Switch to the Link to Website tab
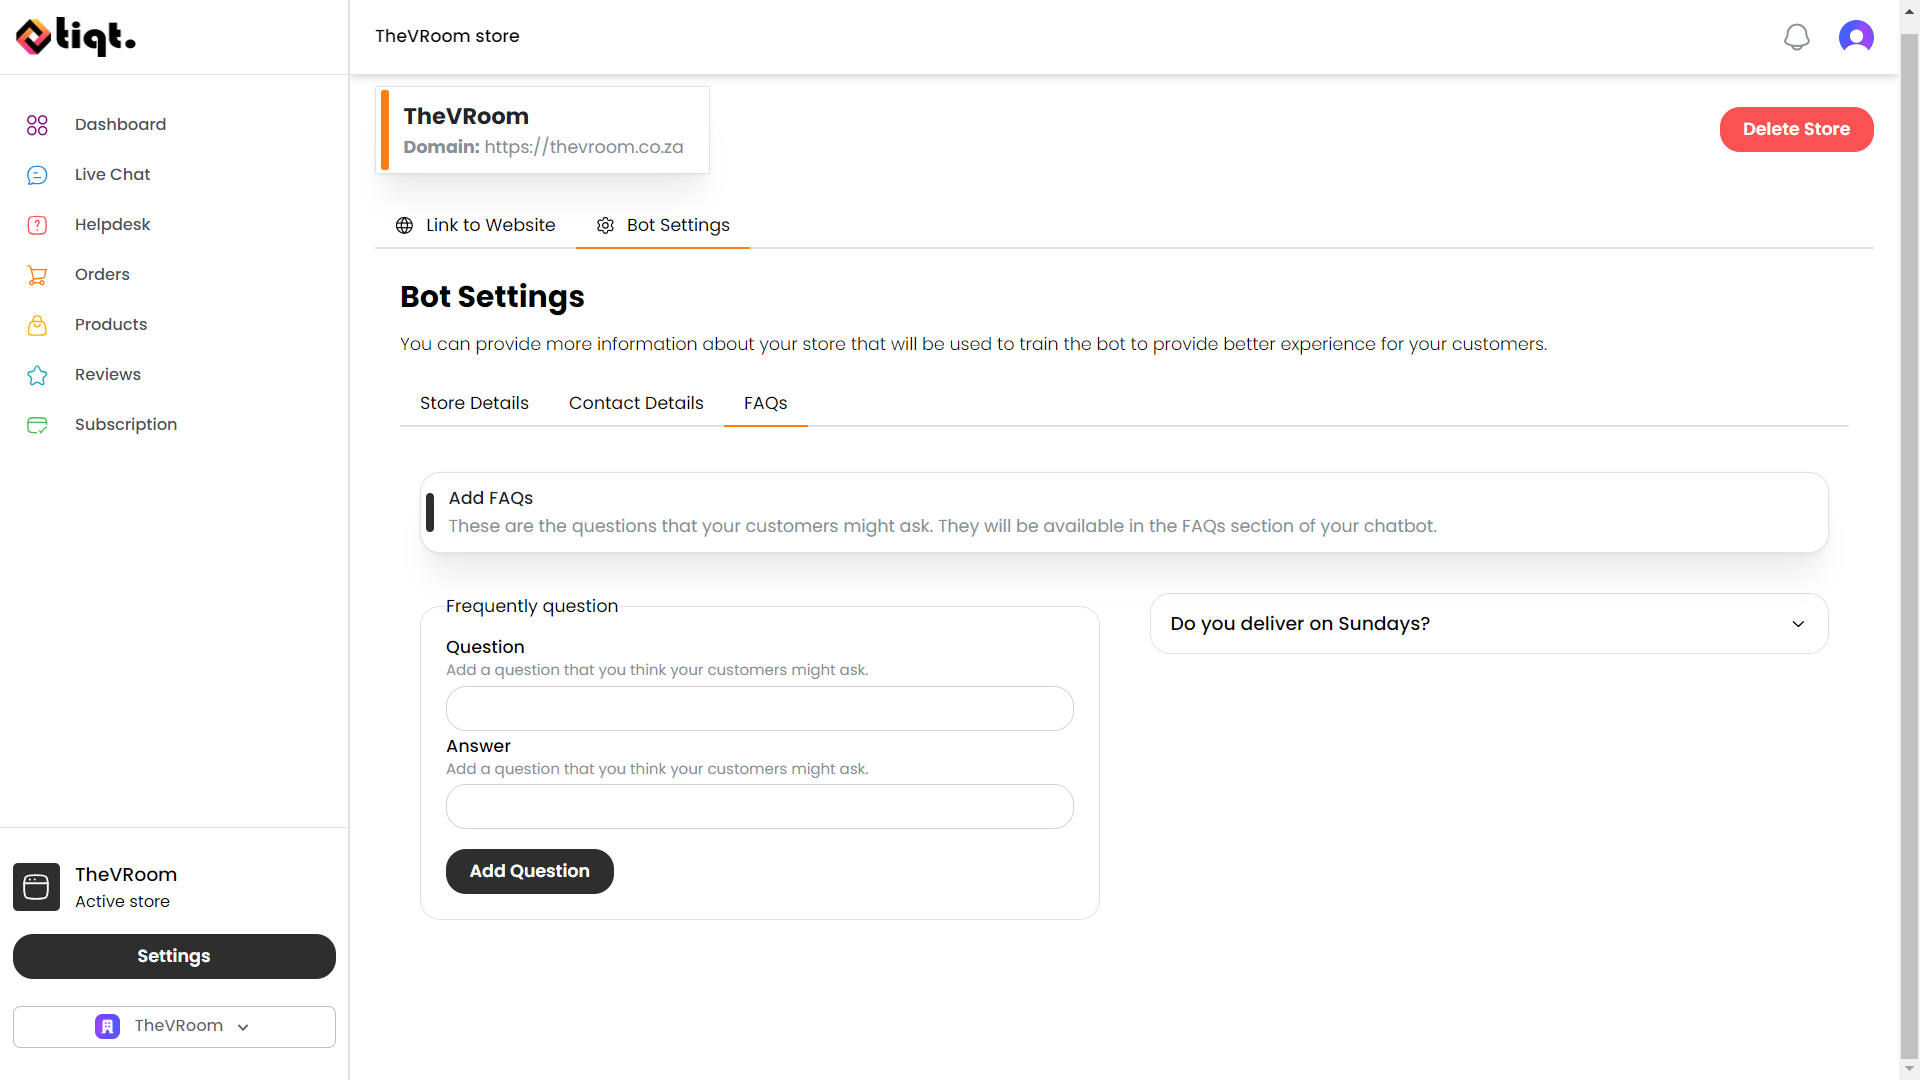This screenshot has width=1920, height=1080. coord(475,225)
